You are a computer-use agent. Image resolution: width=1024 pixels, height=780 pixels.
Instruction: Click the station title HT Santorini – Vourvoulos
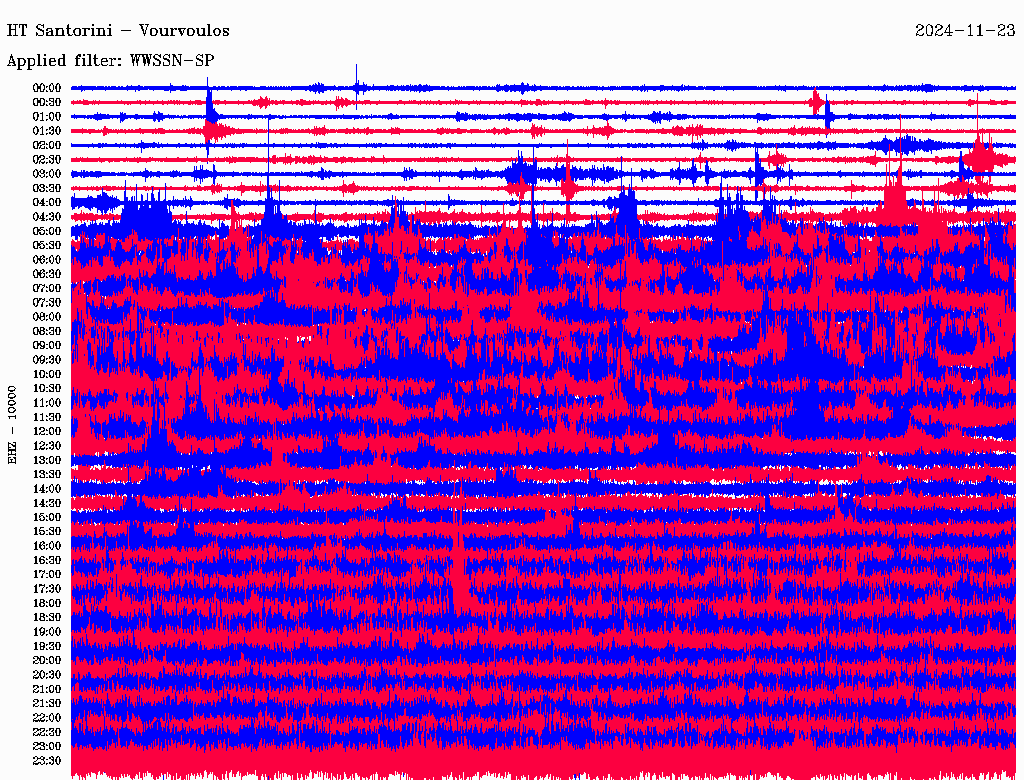point(118,31)
